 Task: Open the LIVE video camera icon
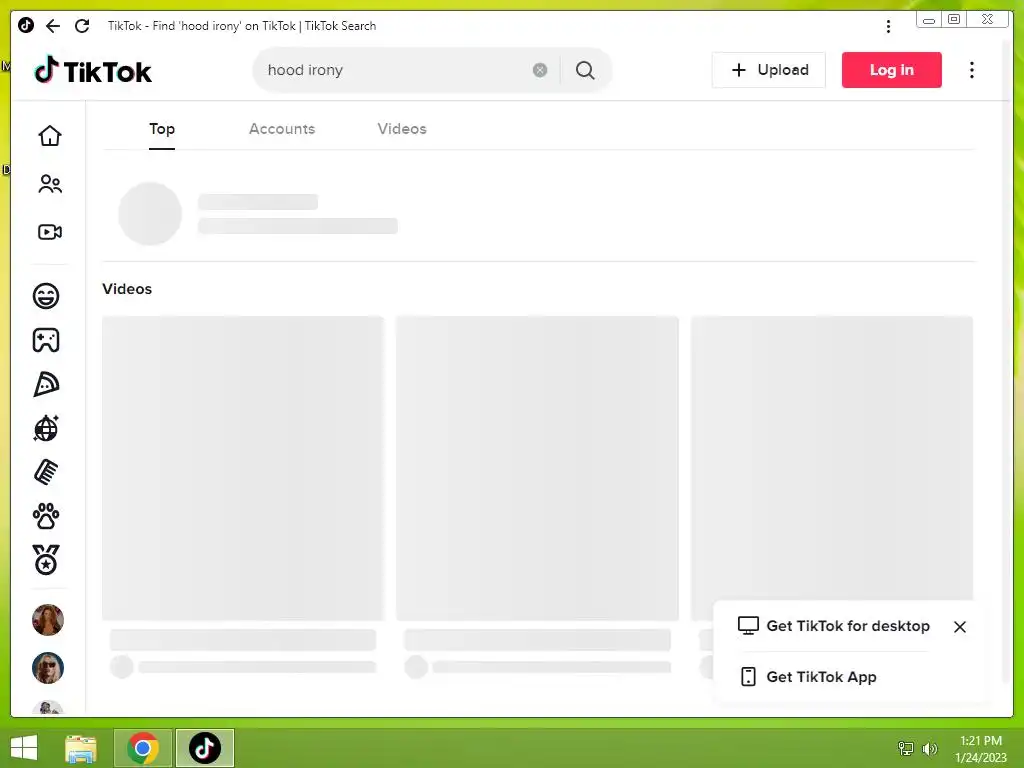click(50, 232)
